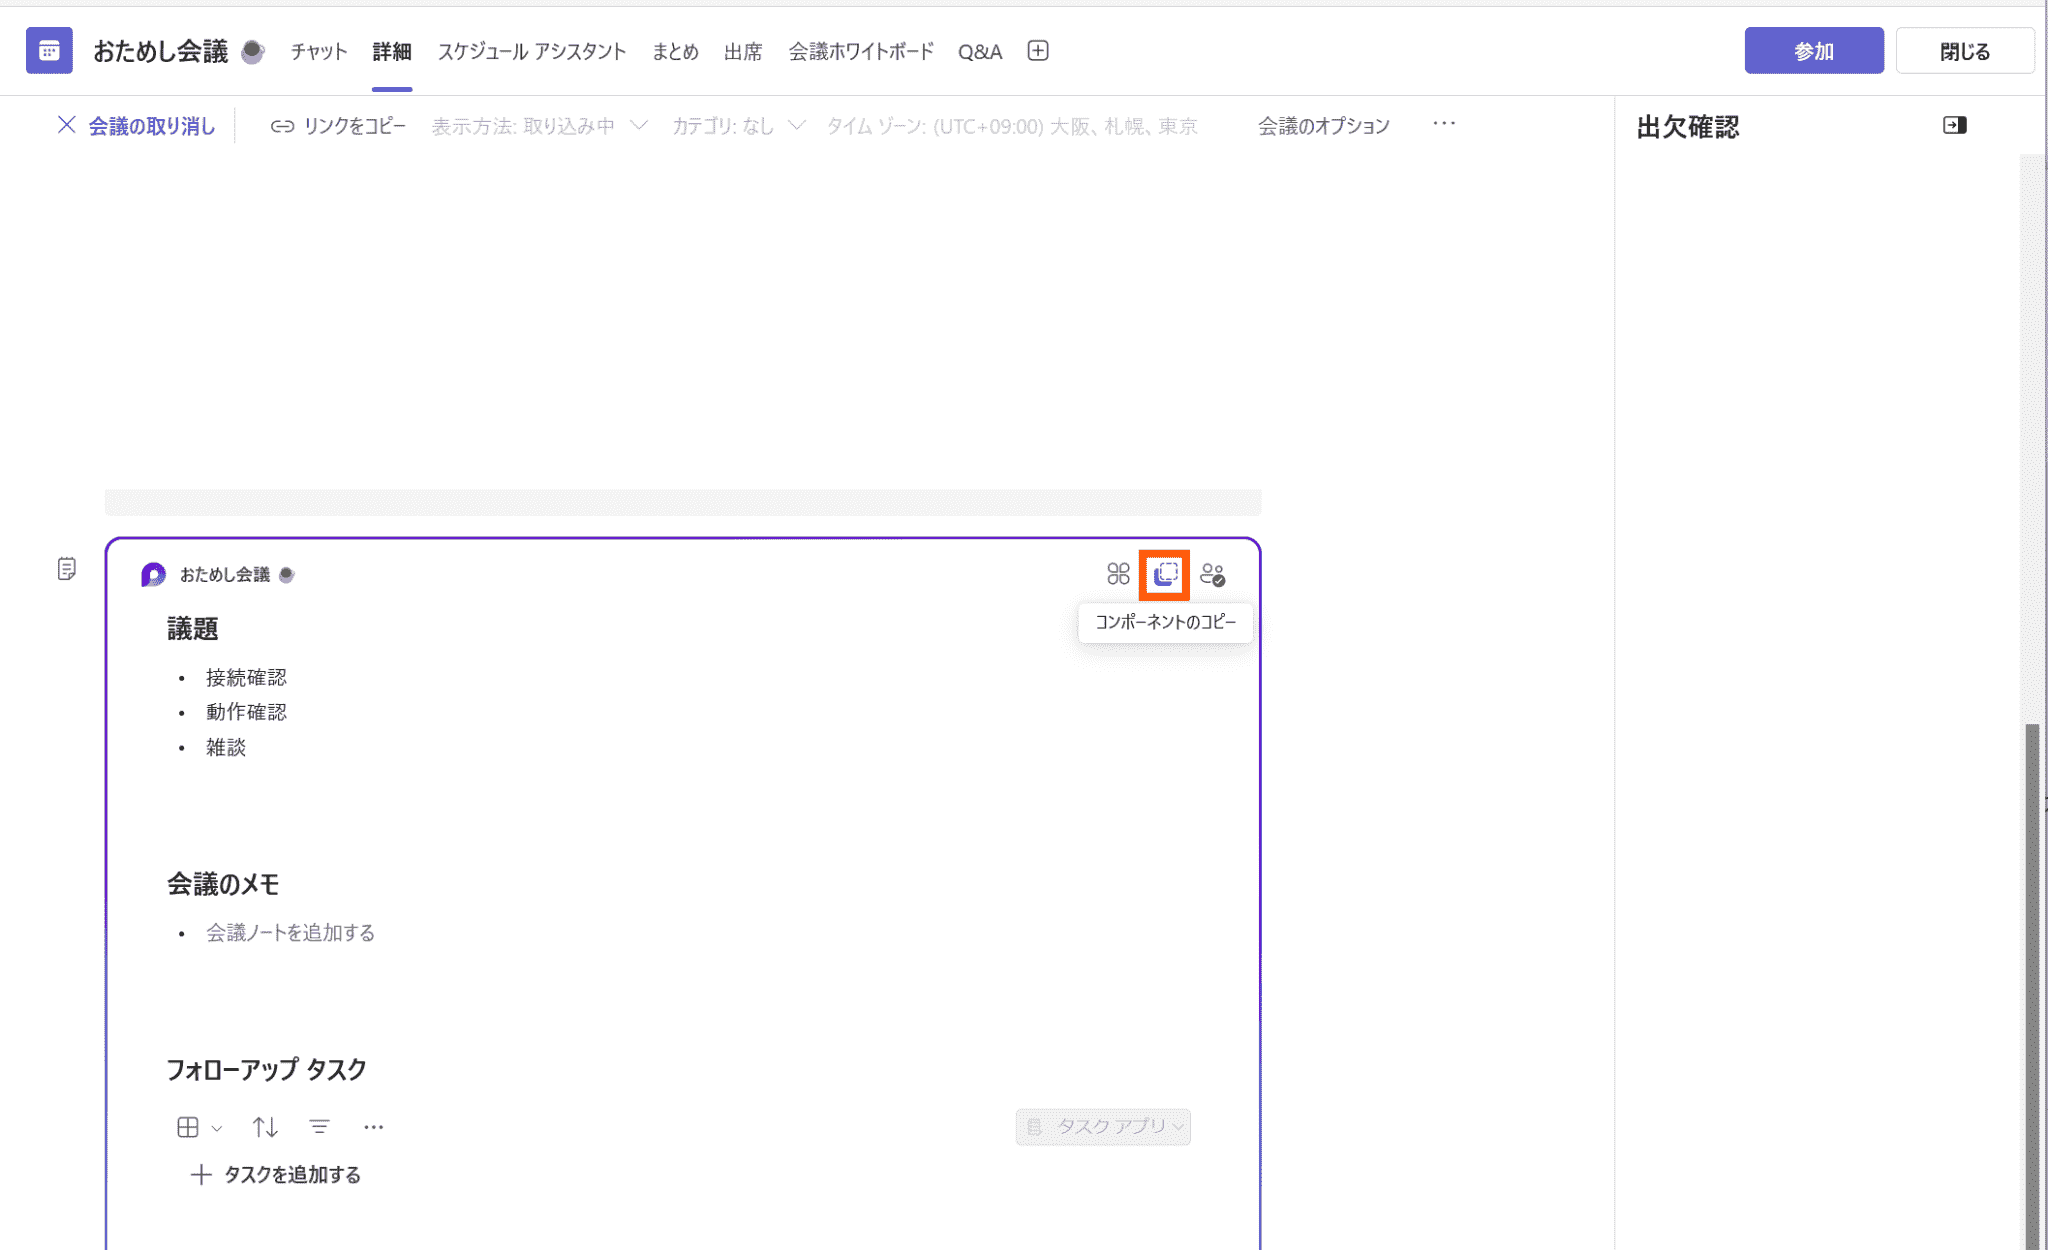Click the sort arrows icon in フォローアップ タスク
The image size is (2048, 1250).
coord(265,1127)
